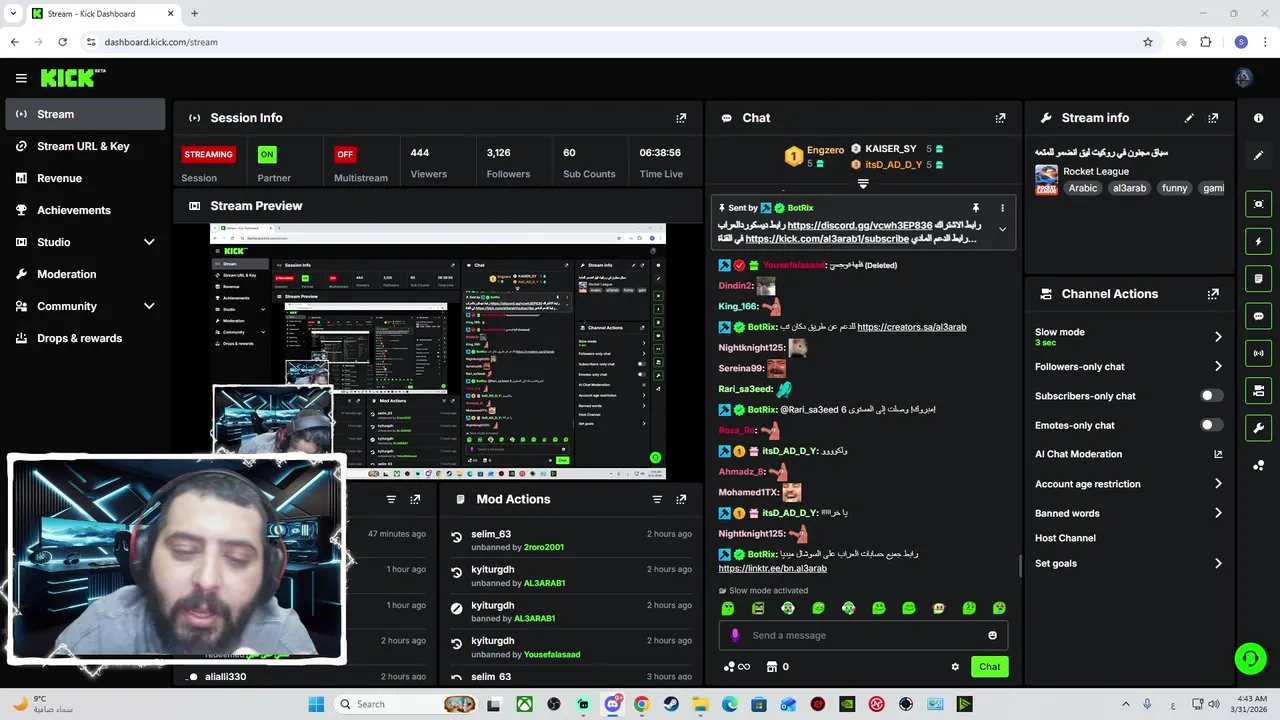This screenshot has height=720, width=1280.
Task: Click the note icon in right sidebar
Action: point(1258,279)
